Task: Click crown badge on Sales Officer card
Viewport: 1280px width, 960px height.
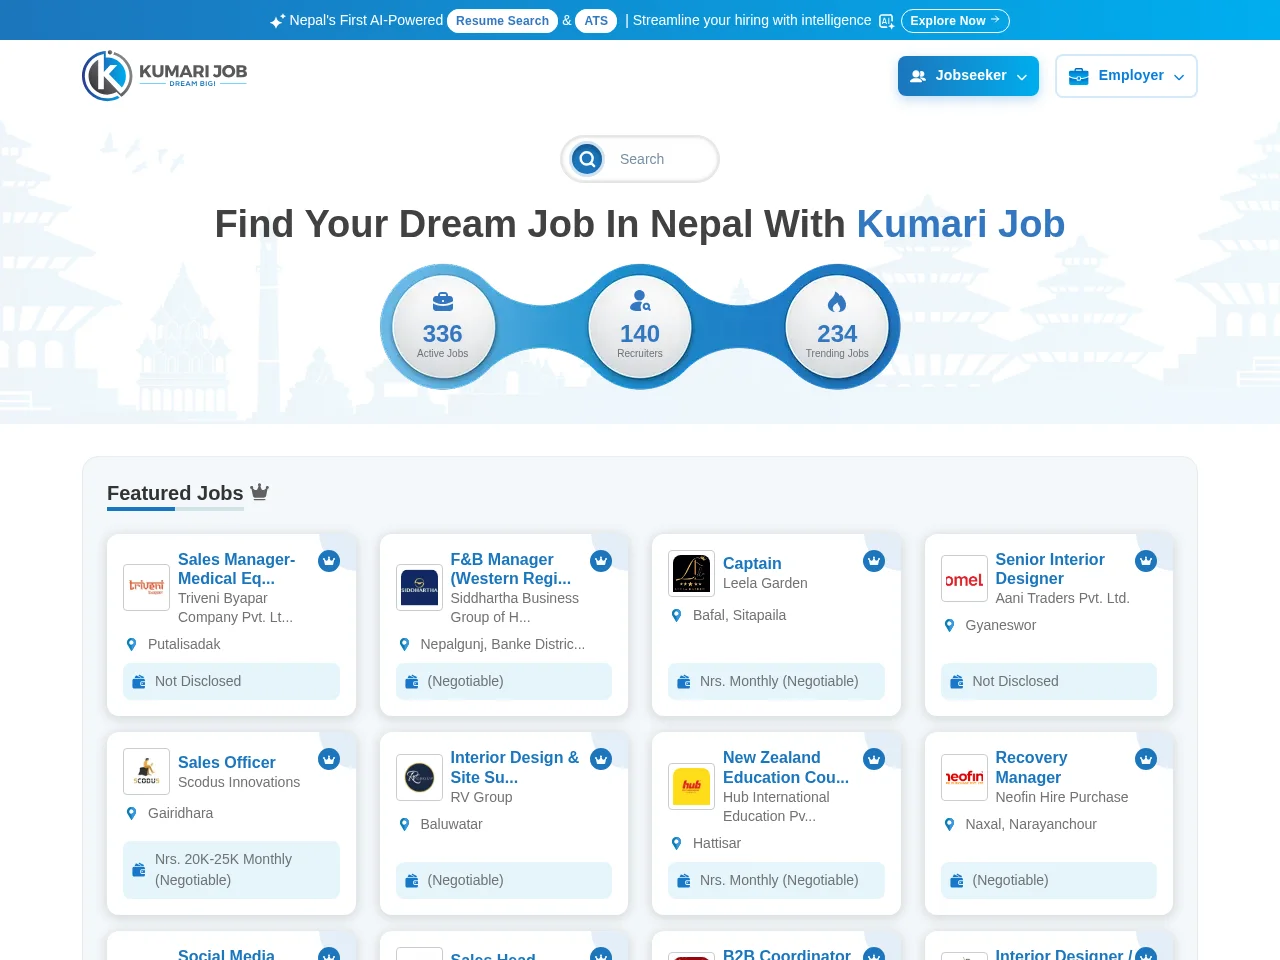Action: pos(329,759)
